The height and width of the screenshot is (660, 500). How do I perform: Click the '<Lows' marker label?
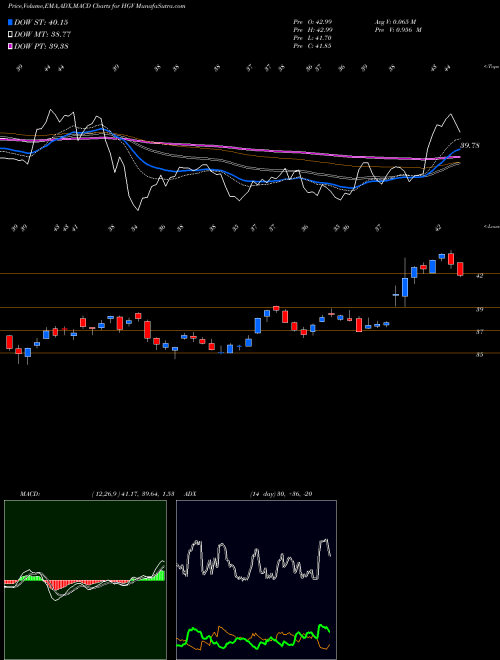492,227
